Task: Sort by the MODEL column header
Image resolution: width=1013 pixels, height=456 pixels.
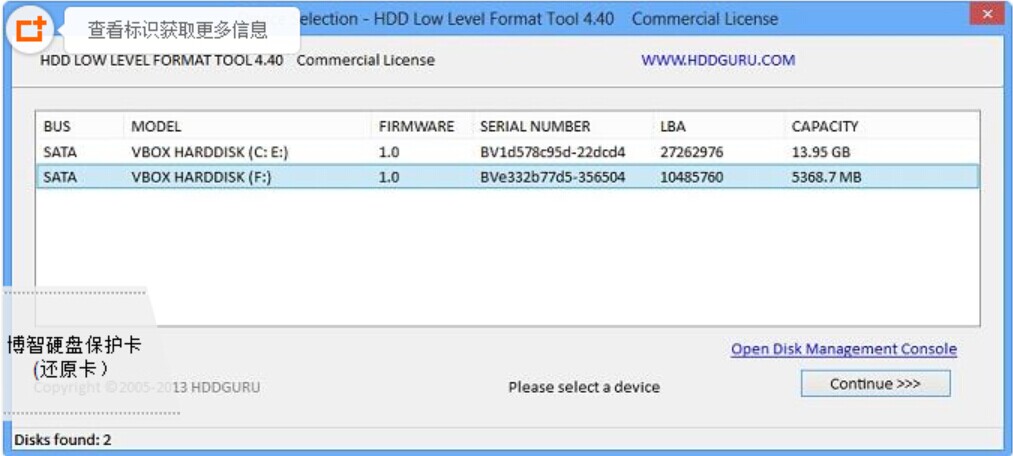Action: click(x=247, y=126)
